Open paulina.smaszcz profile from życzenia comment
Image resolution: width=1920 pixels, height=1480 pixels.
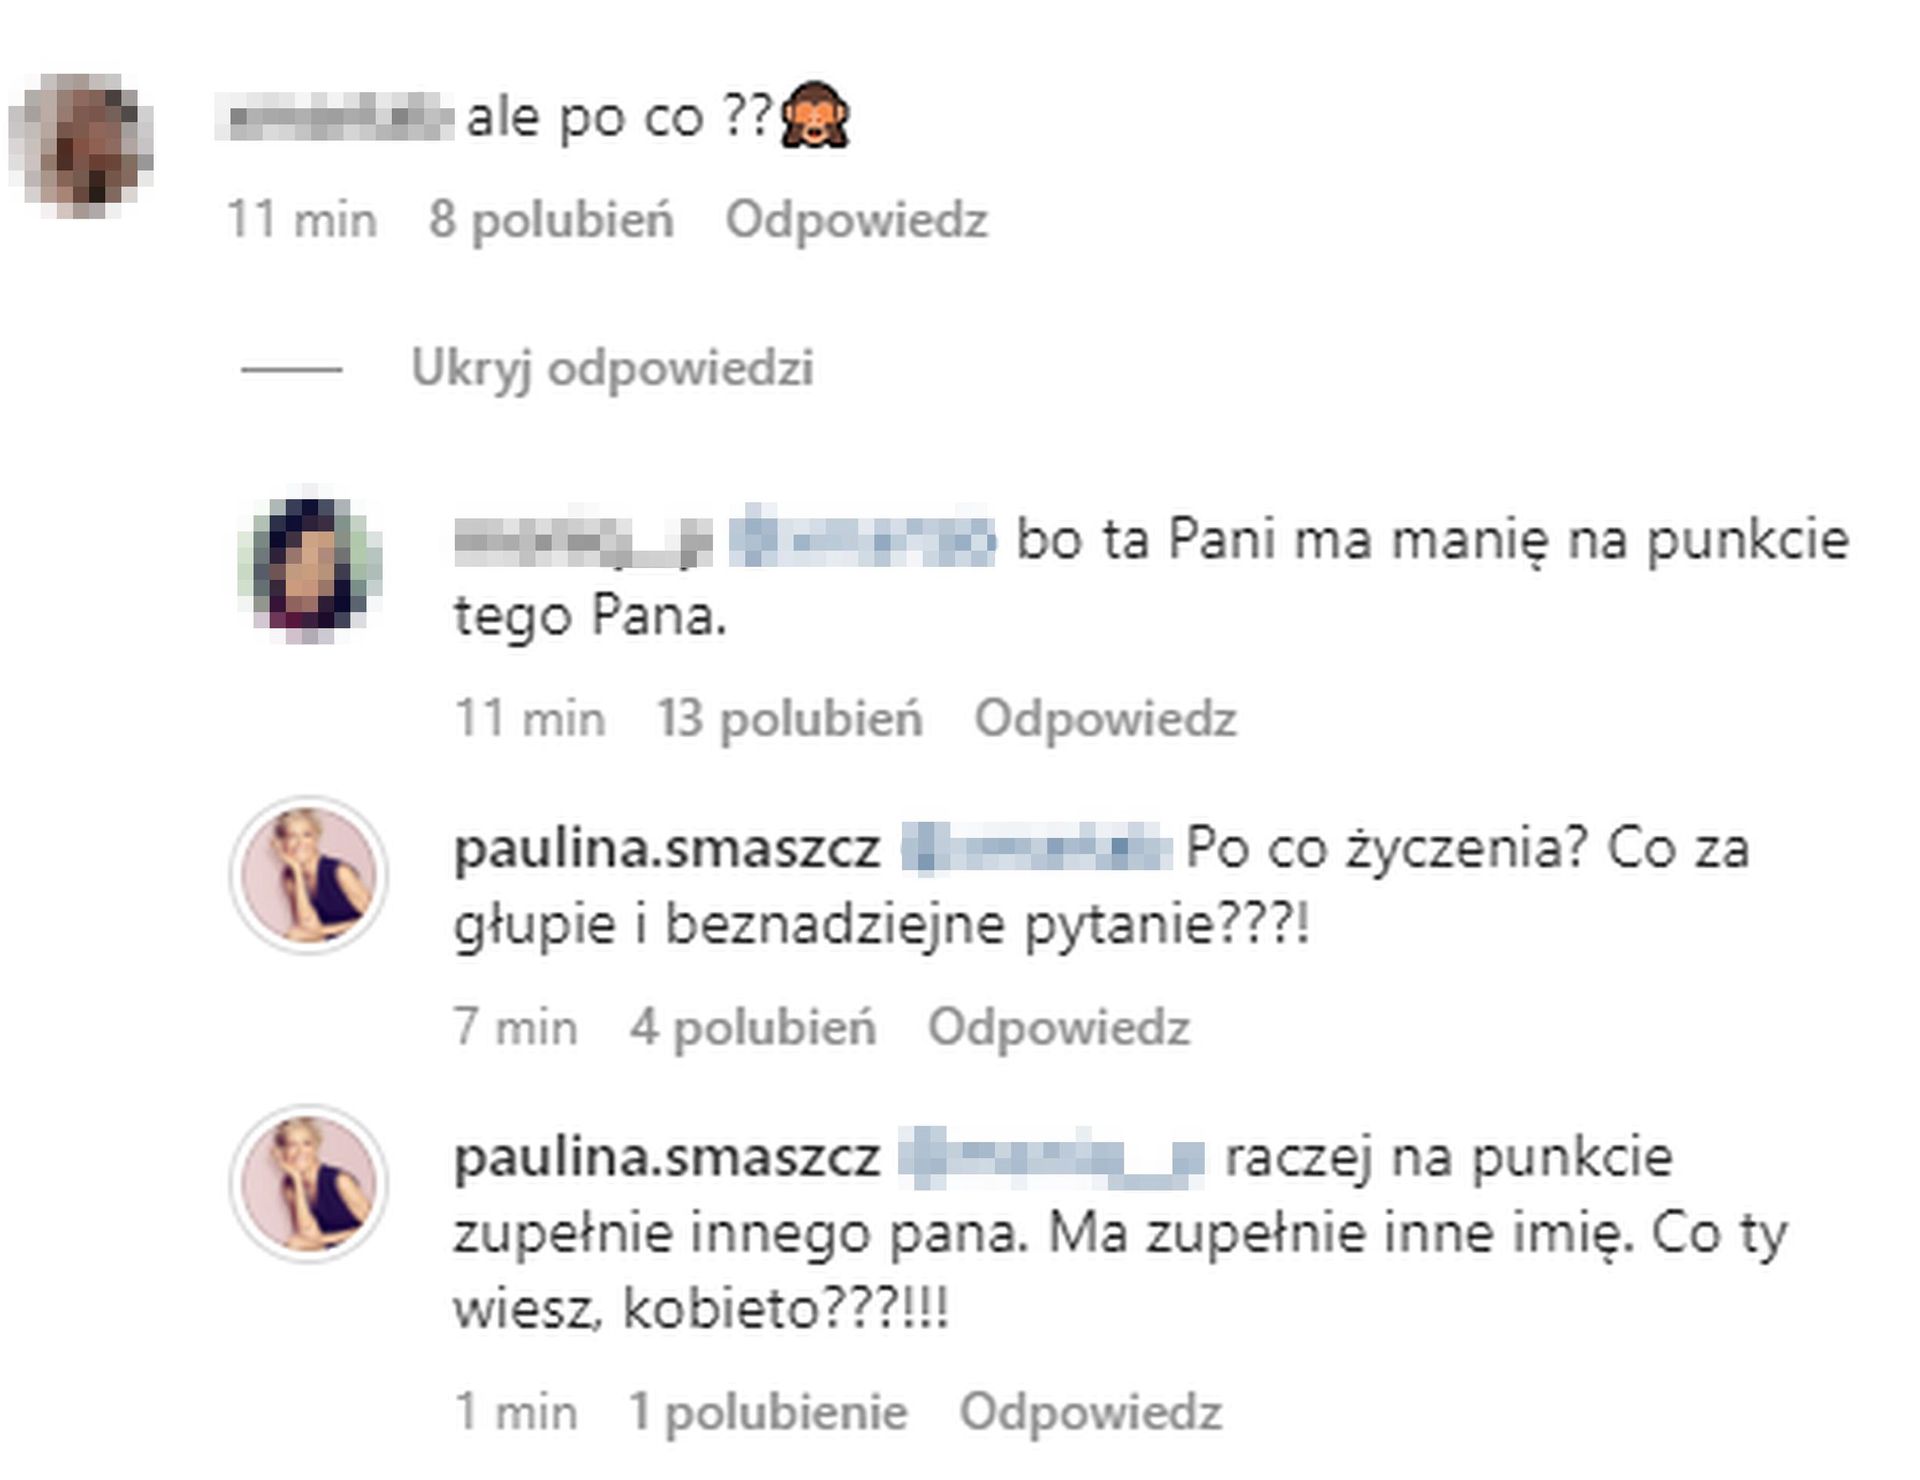point(667,848)
